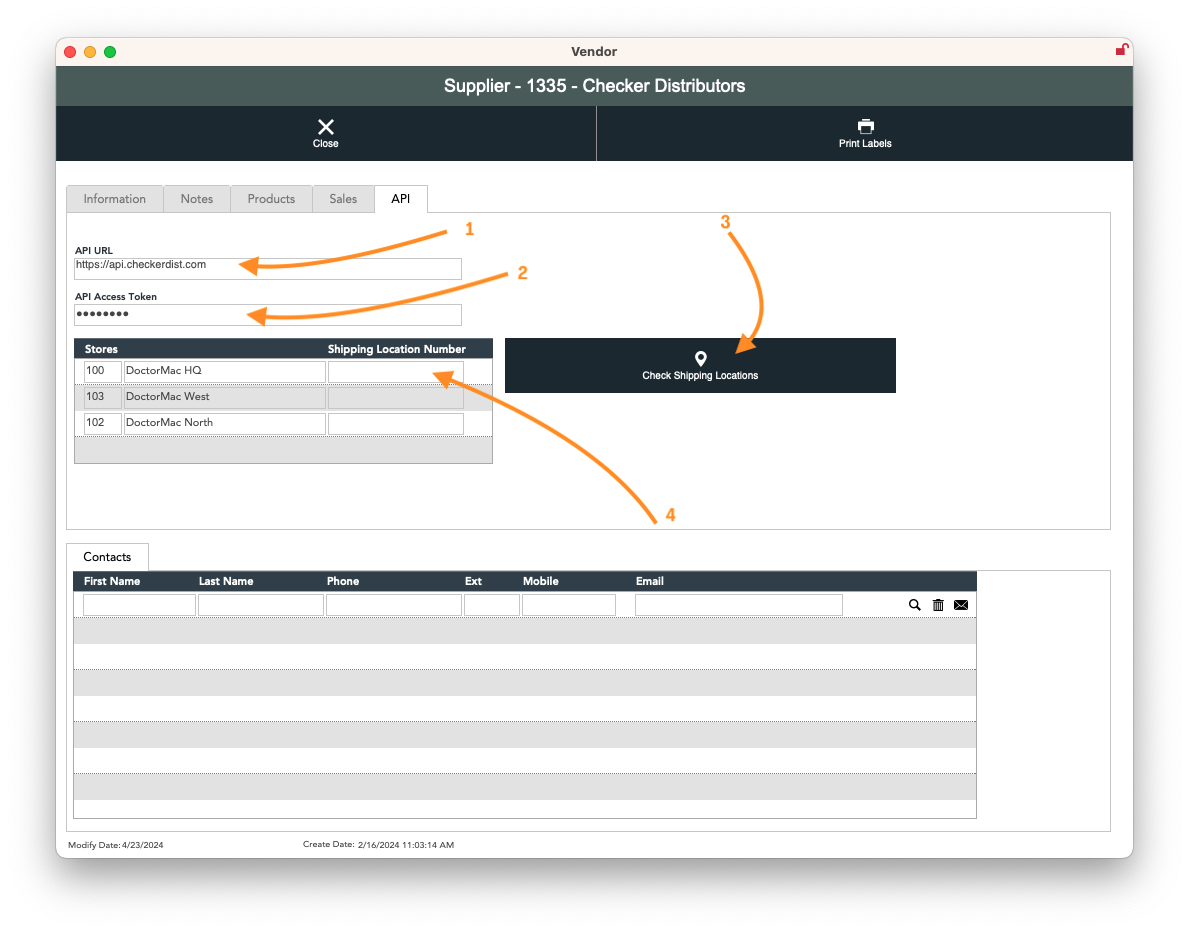Focus the API Access Token field
1189x932 pixels.
point(268,315)
